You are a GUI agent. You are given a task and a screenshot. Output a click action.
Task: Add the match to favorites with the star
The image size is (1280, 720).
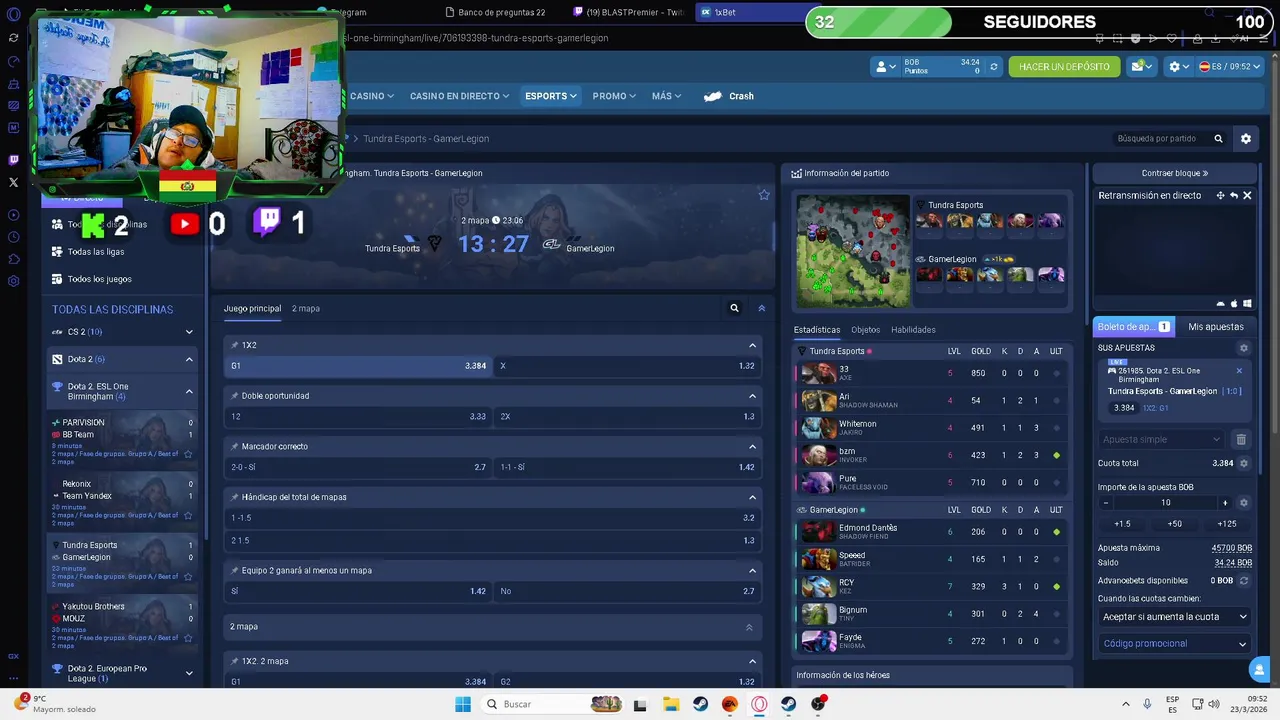point(764,195)
